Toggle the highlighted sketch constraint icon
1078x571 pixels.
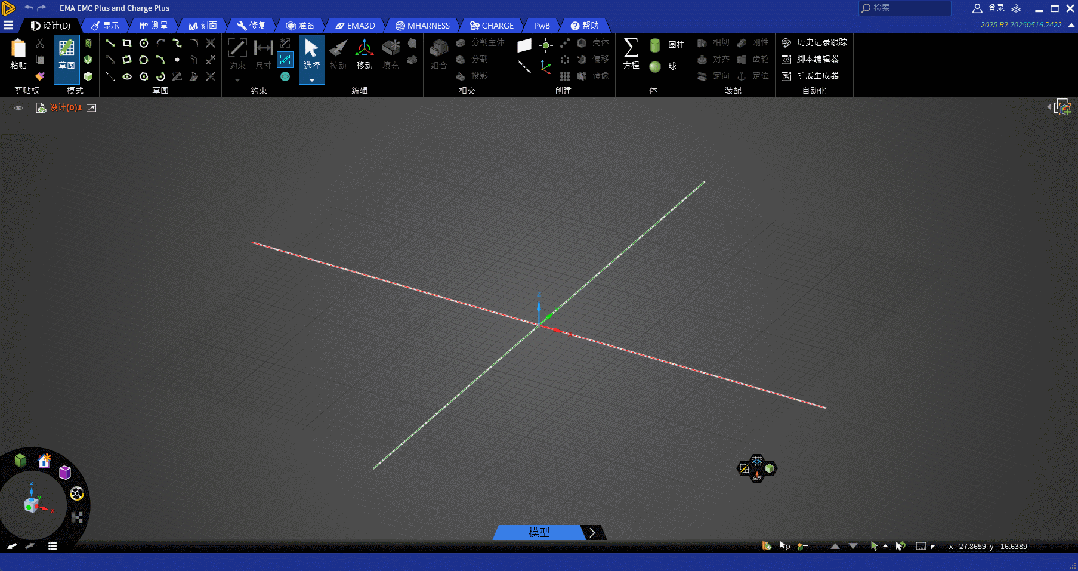[x=285, y=59]
